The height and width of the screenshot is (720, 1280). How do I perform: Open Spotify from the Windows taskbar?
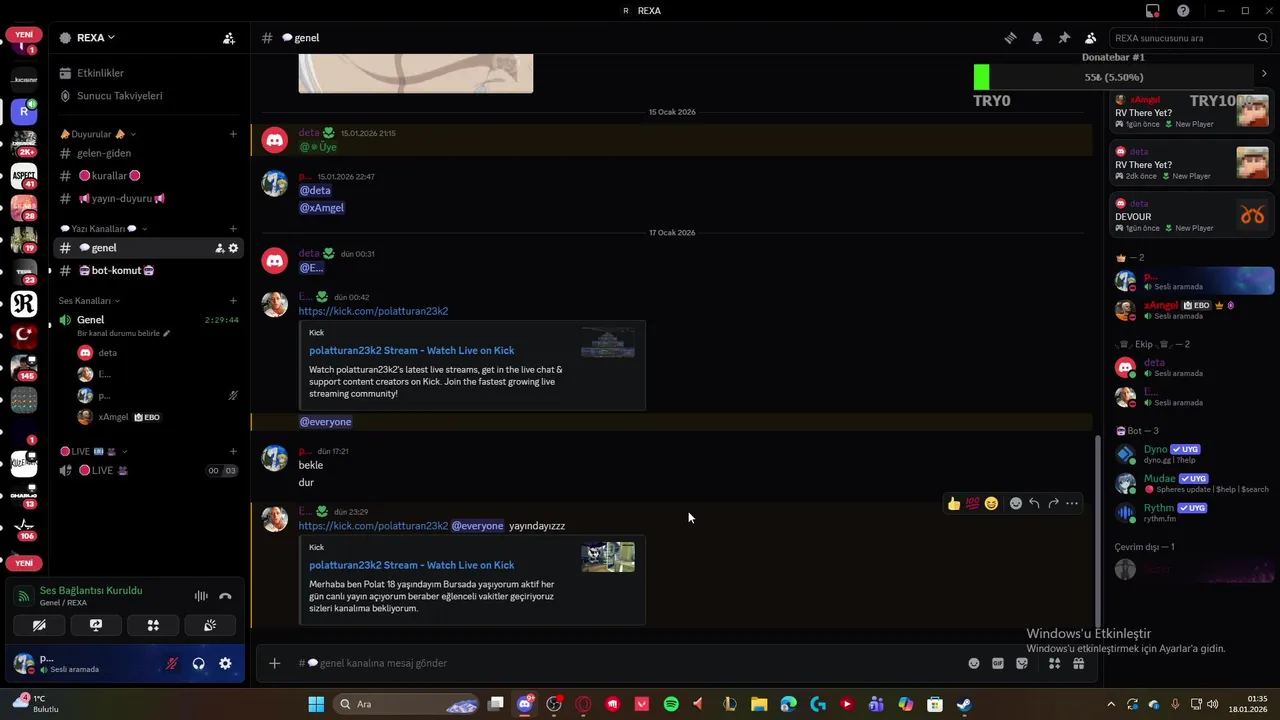671,705
